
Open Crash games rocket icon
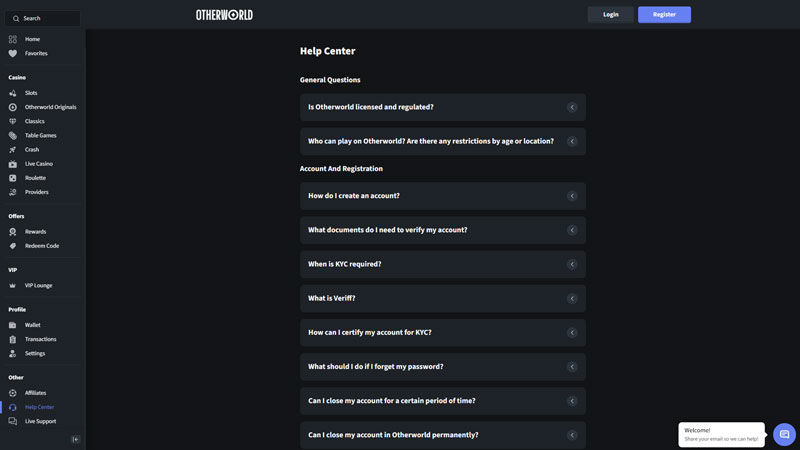coord(13,150)
